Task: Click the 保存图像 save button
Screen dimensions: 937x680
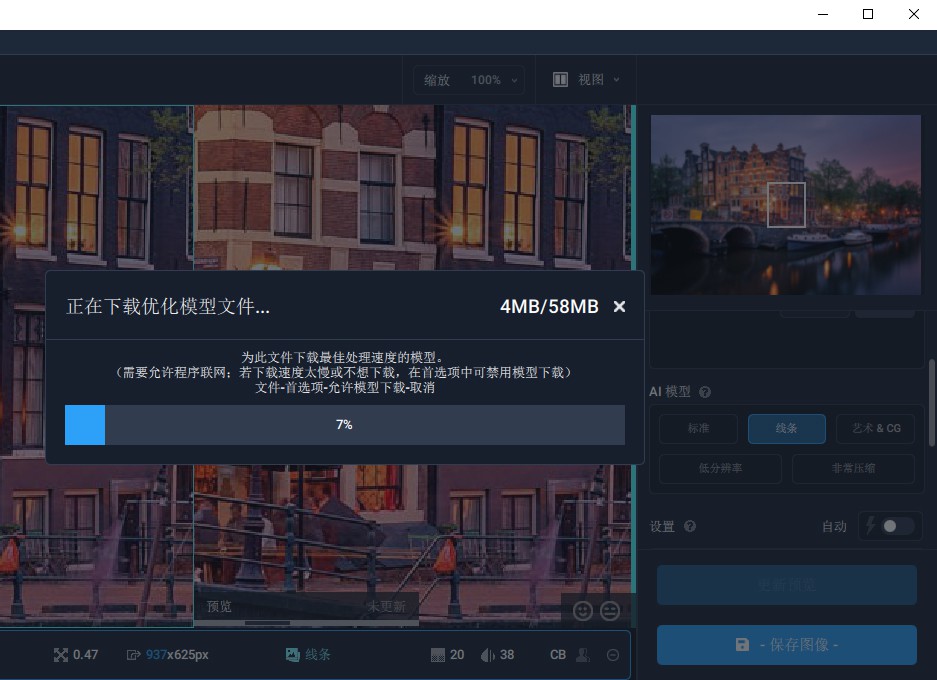Action: coord(786,645)
